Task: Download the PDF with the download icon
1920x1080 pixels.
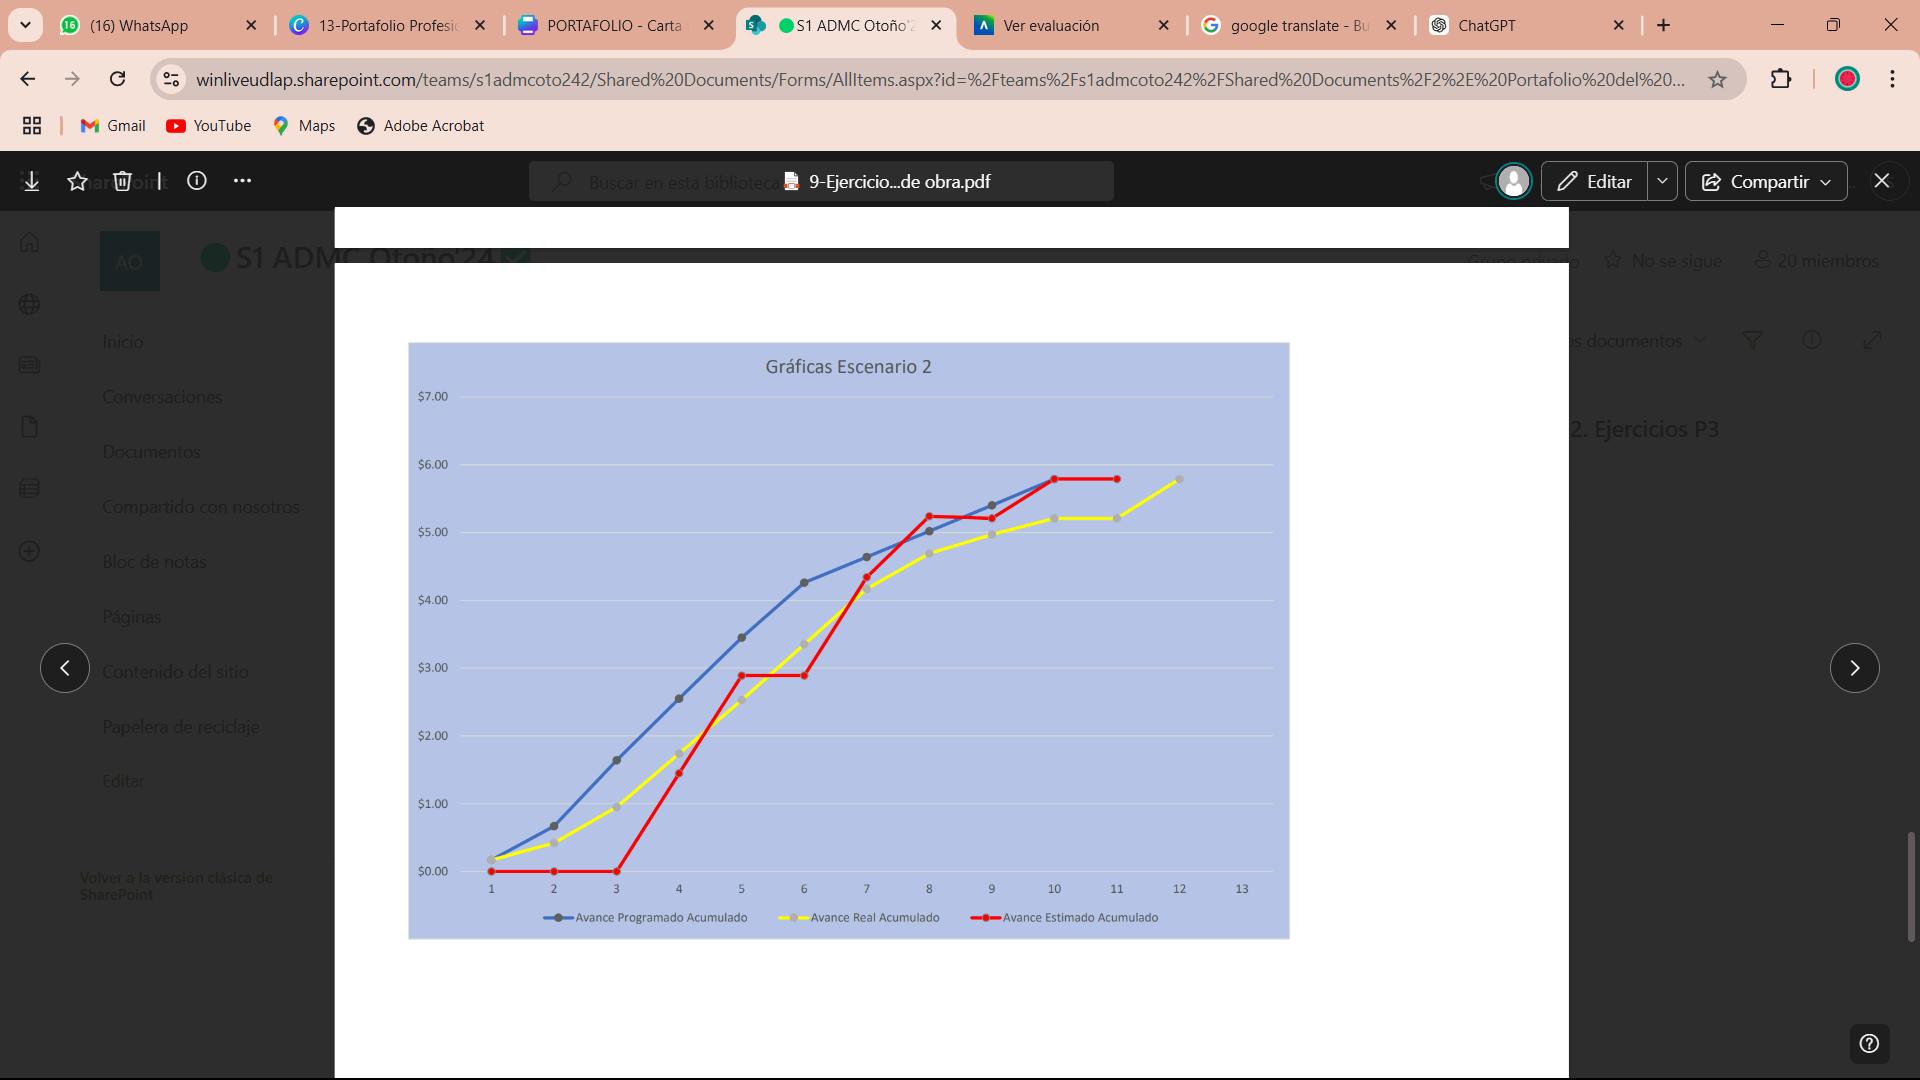Action: (31, 181)
